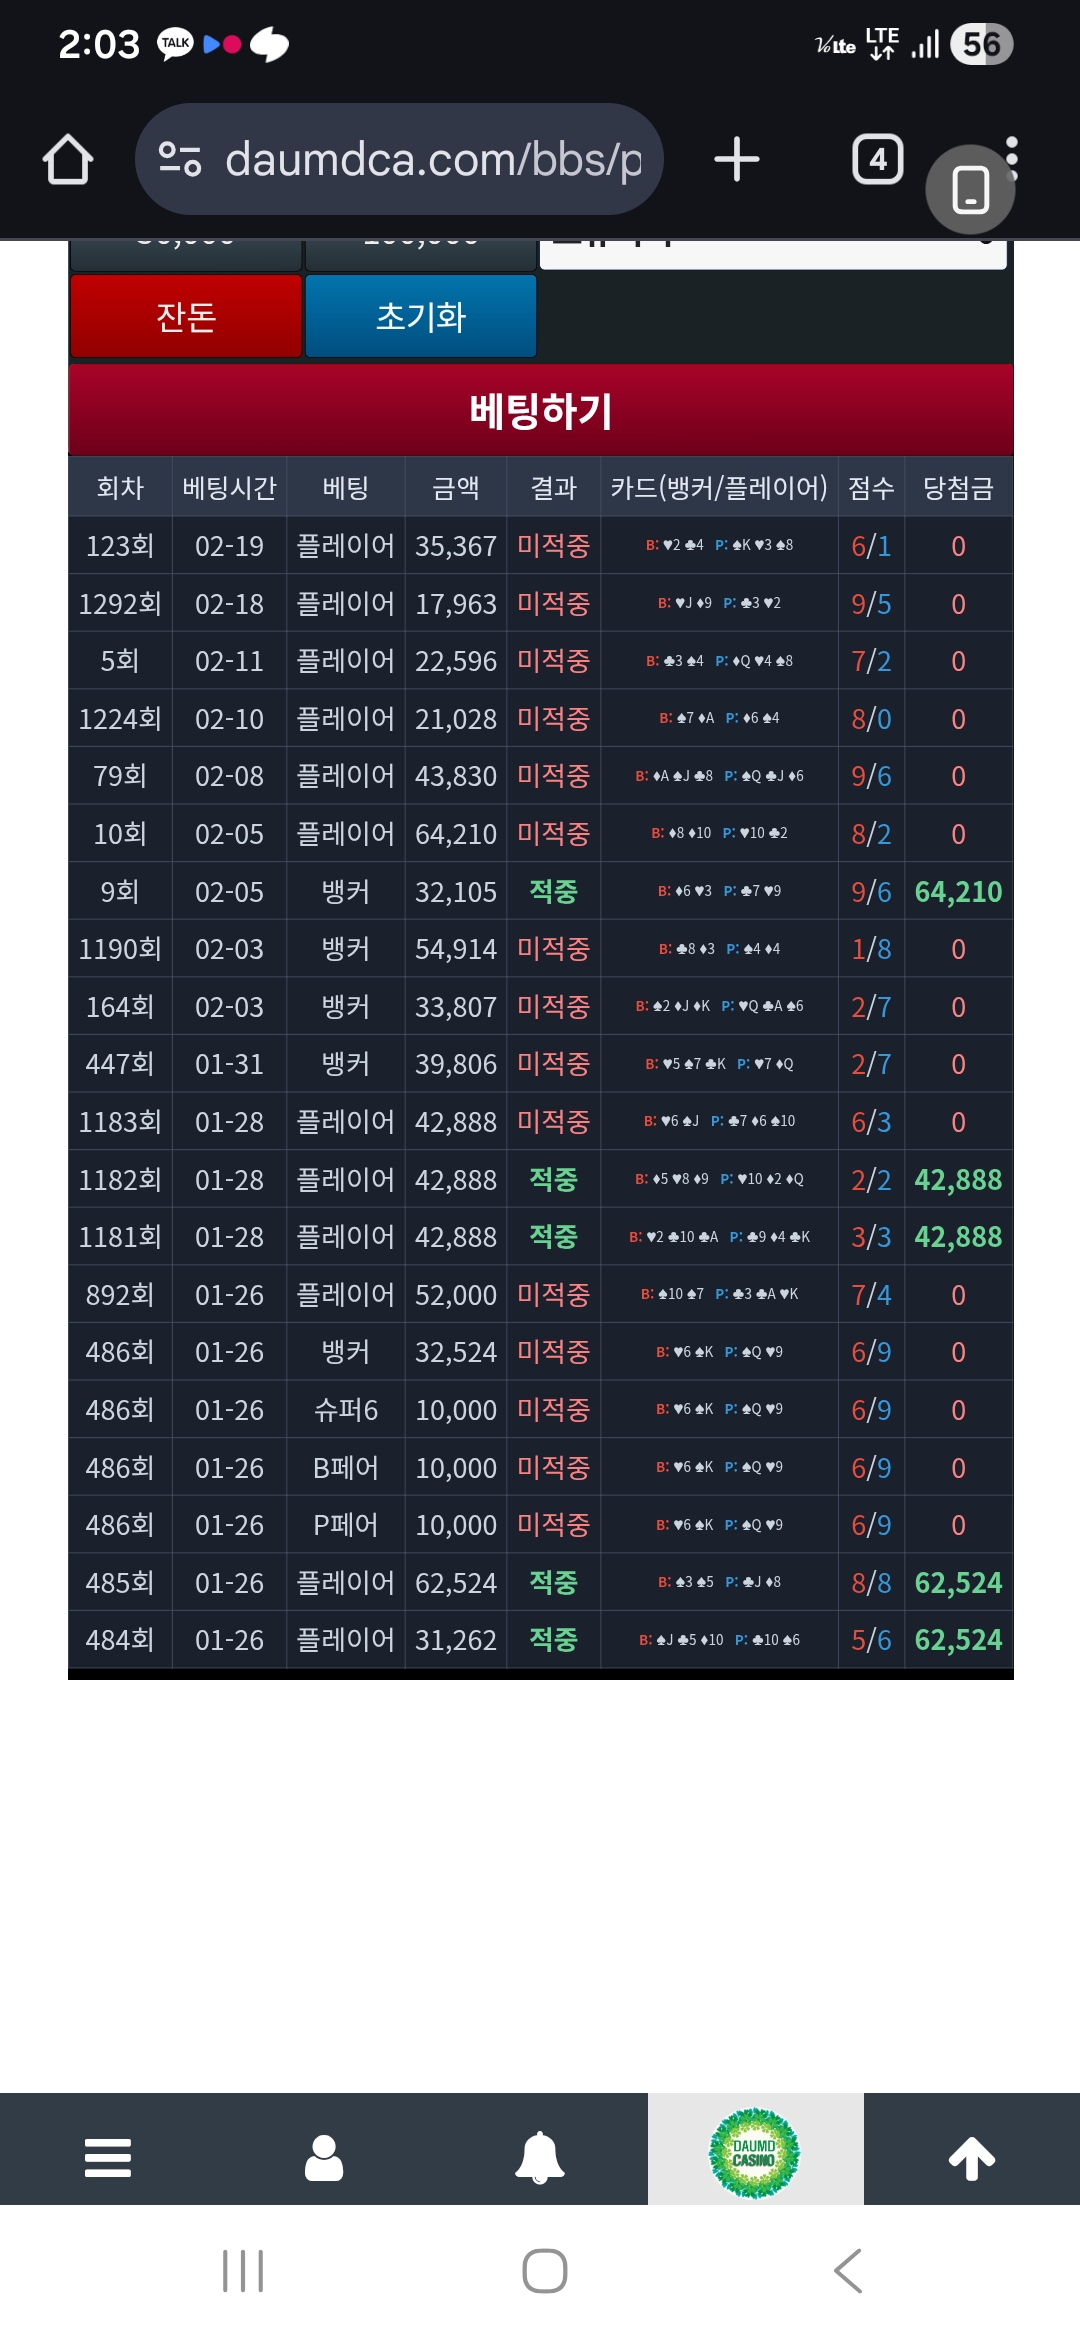This screenshot has width=1080, height=2340.
Task: Tap the browser home icon
Action: coord(68,160)
